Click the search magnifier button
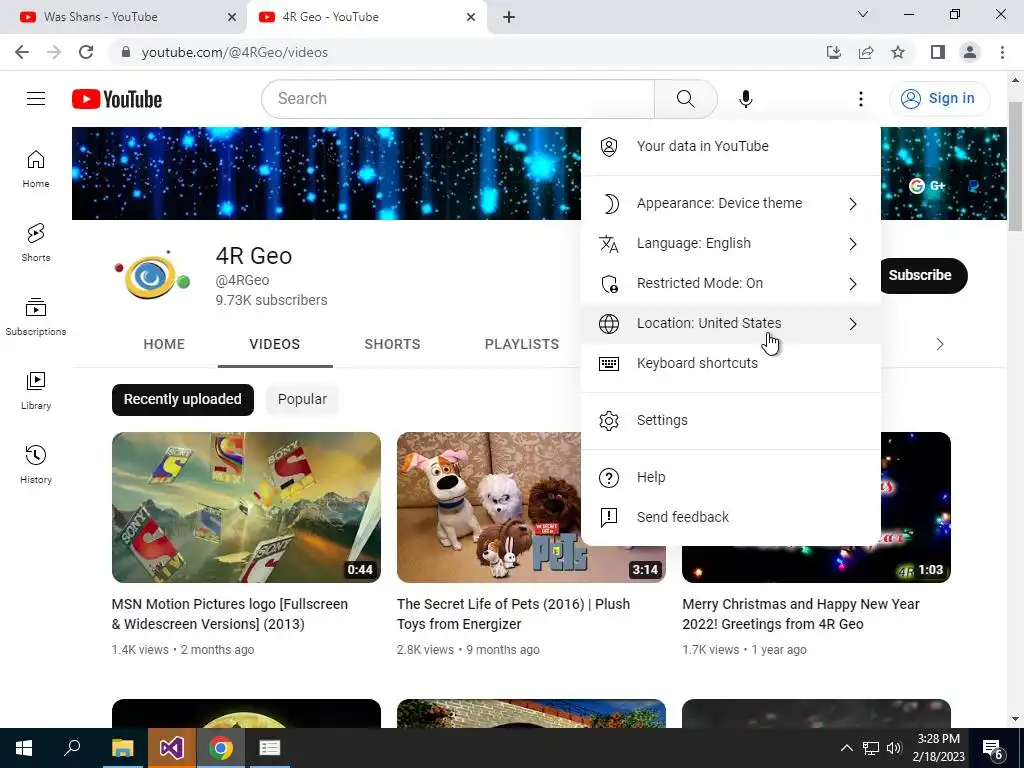This screenshot has width=1024, height=768. coord(685,99)
